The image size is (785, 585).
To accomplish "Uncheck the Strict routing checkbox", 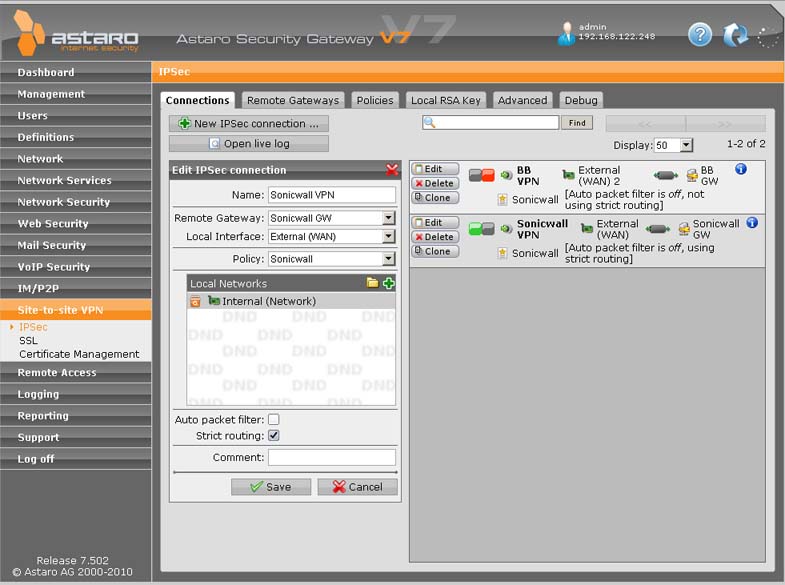I will 274,435.
